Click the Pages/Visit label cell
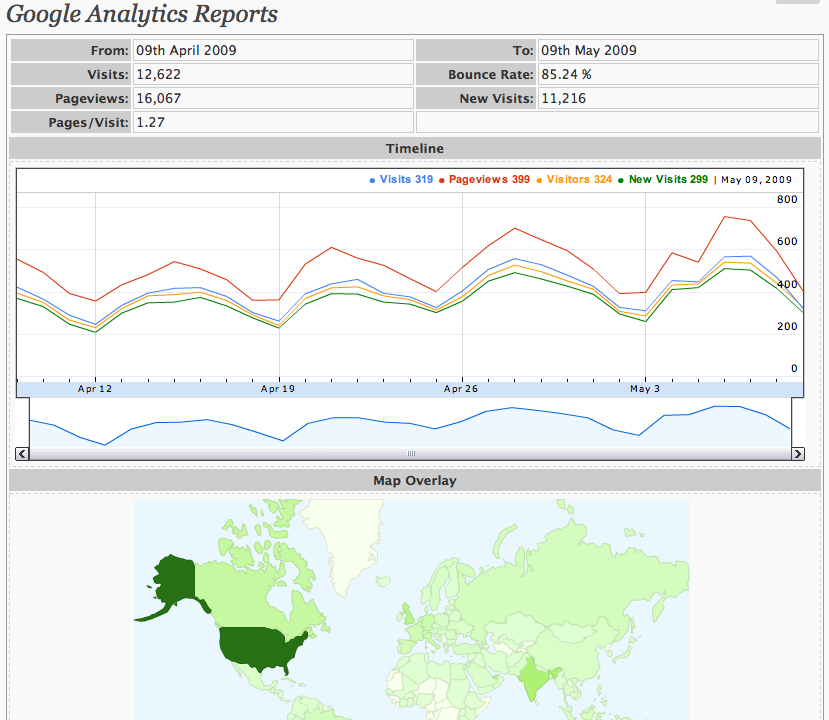The image size is (829, 720). pyautogui.click(x=71, y=123)
